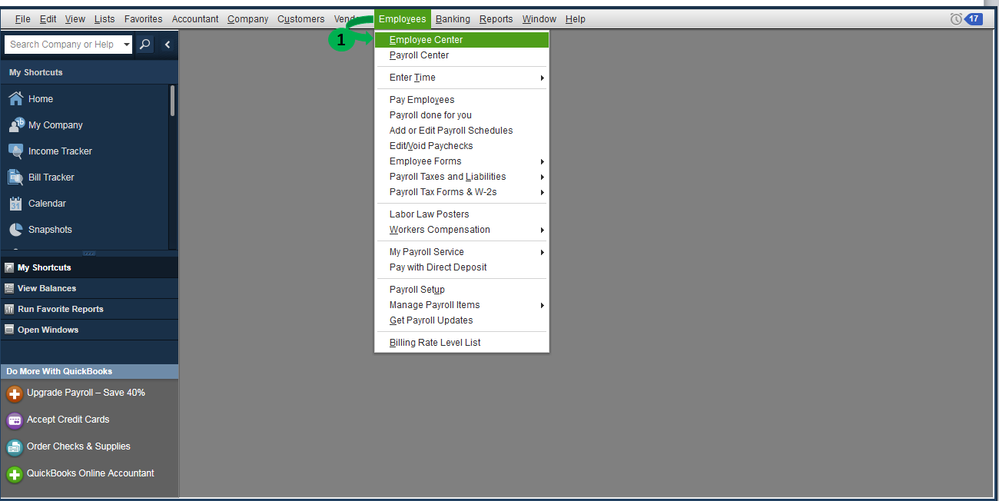
Task: Expand the Enter Time submenu
Action: tap(542, 78)
